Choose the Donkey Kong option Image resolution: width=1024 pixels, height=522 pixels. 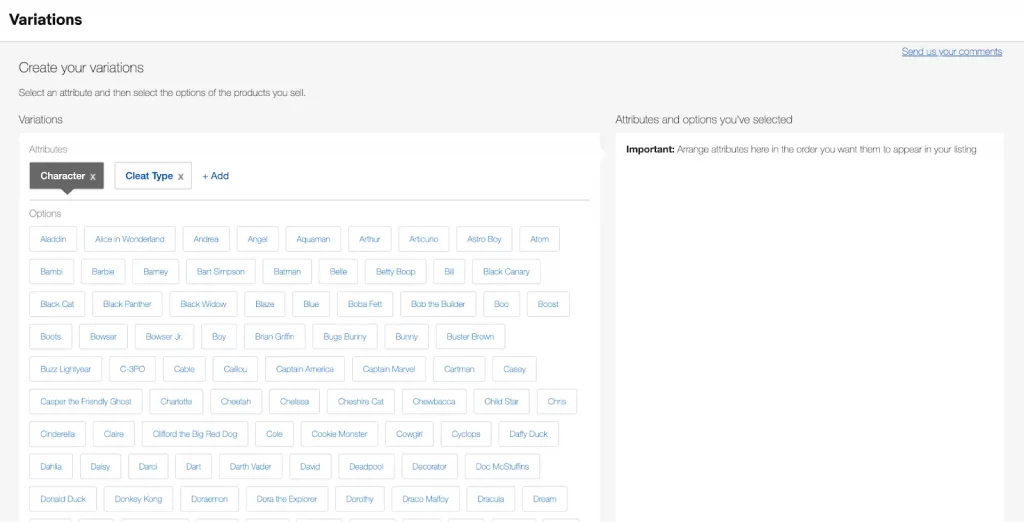138,499
